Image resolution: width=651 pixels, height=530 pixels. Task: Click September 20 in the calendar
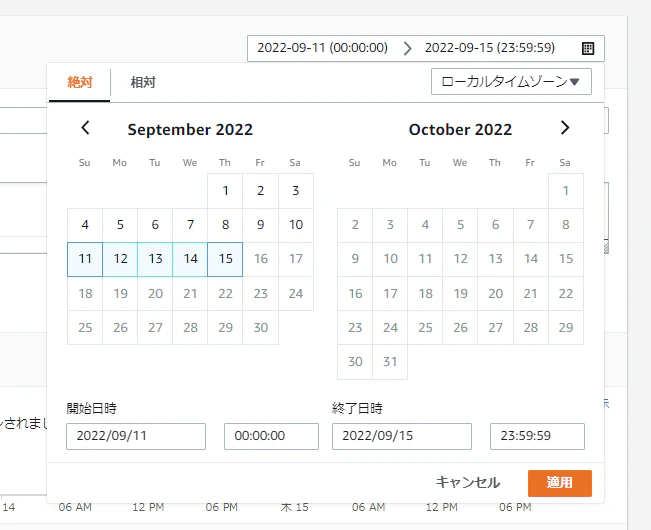155,294
